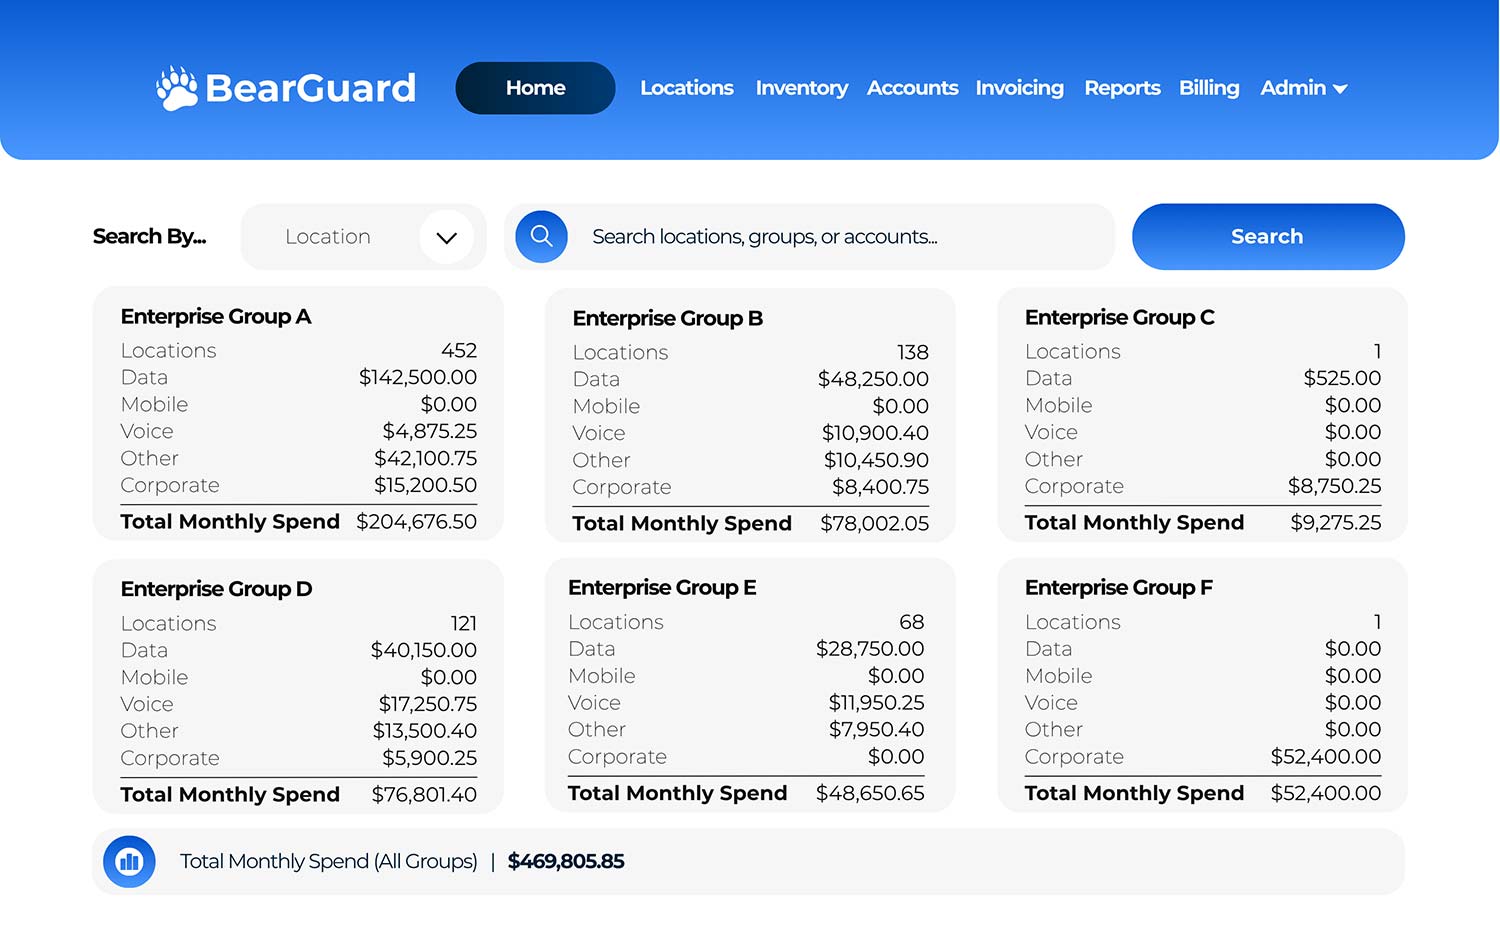Select Group A total $204,676.50
Viewport: 1500px width, 938px height.
point(417,522)
